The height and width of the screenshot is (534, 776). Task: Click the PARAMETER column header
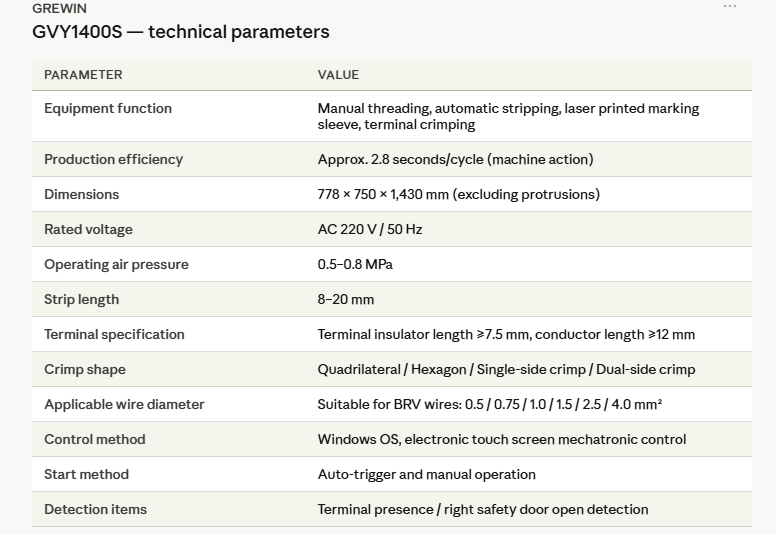[83, 75]
